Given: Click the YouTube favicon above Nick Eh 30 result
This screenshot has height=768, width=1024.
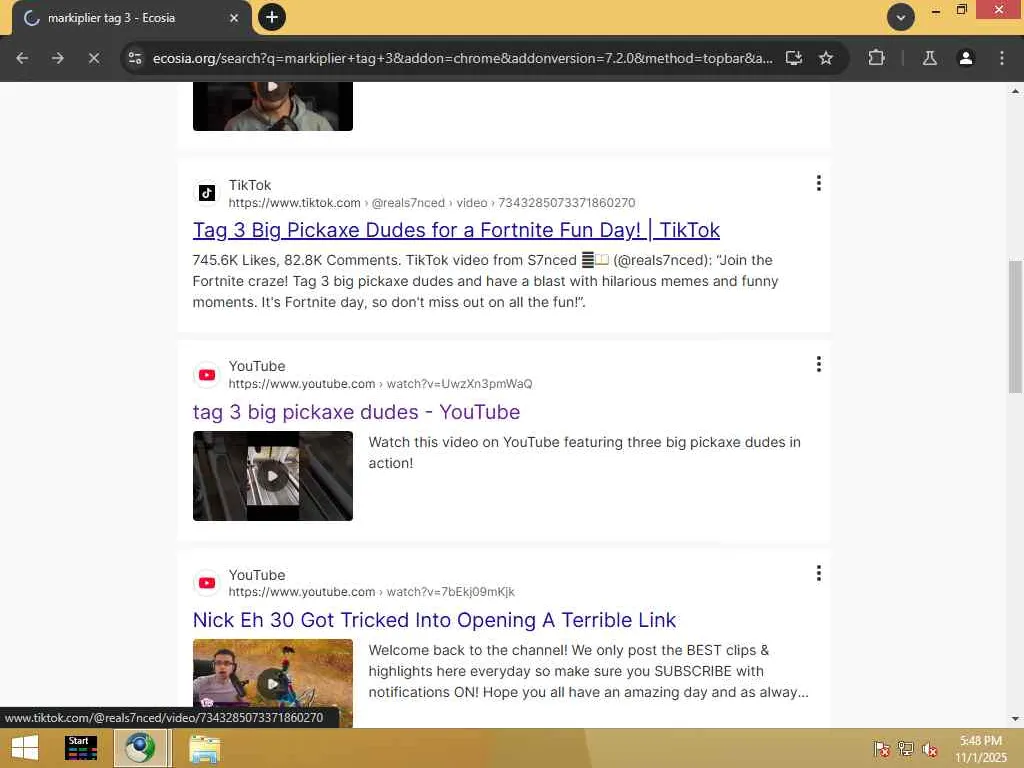Looking at the screenshot, I should [207, 583].
